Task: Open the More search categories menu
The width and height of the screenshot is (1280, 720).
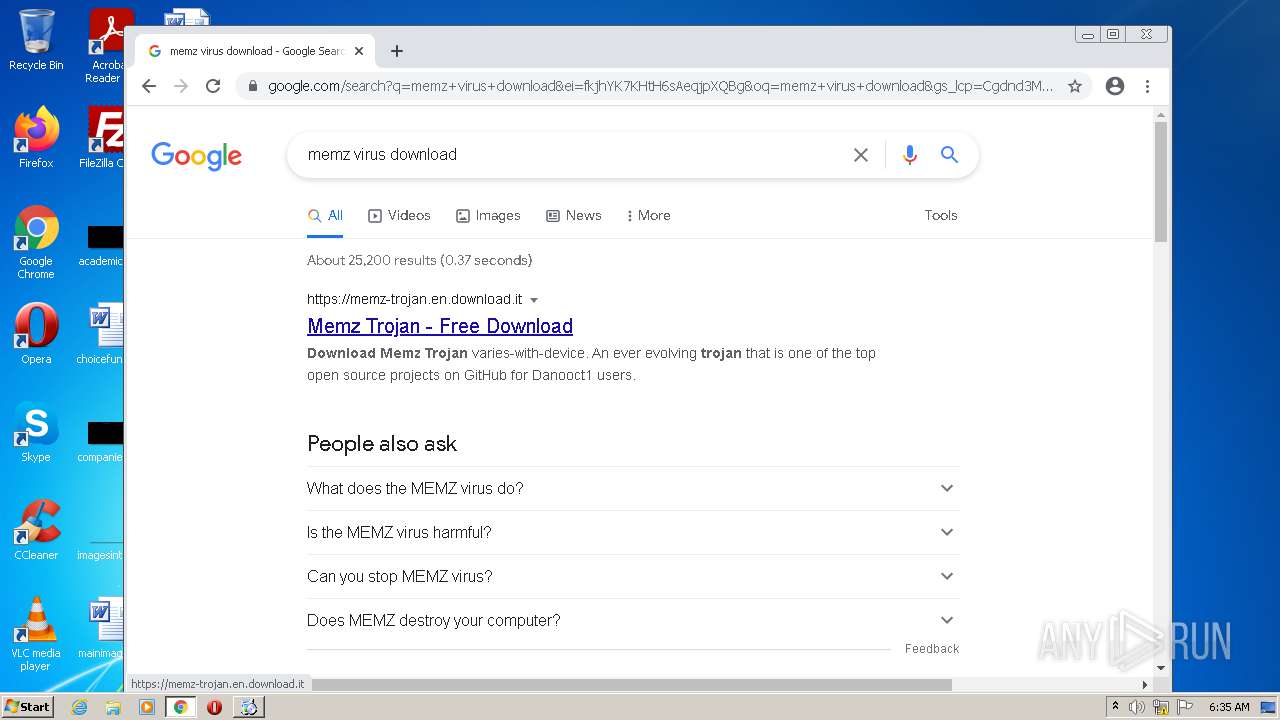Action: click(648, 215)
